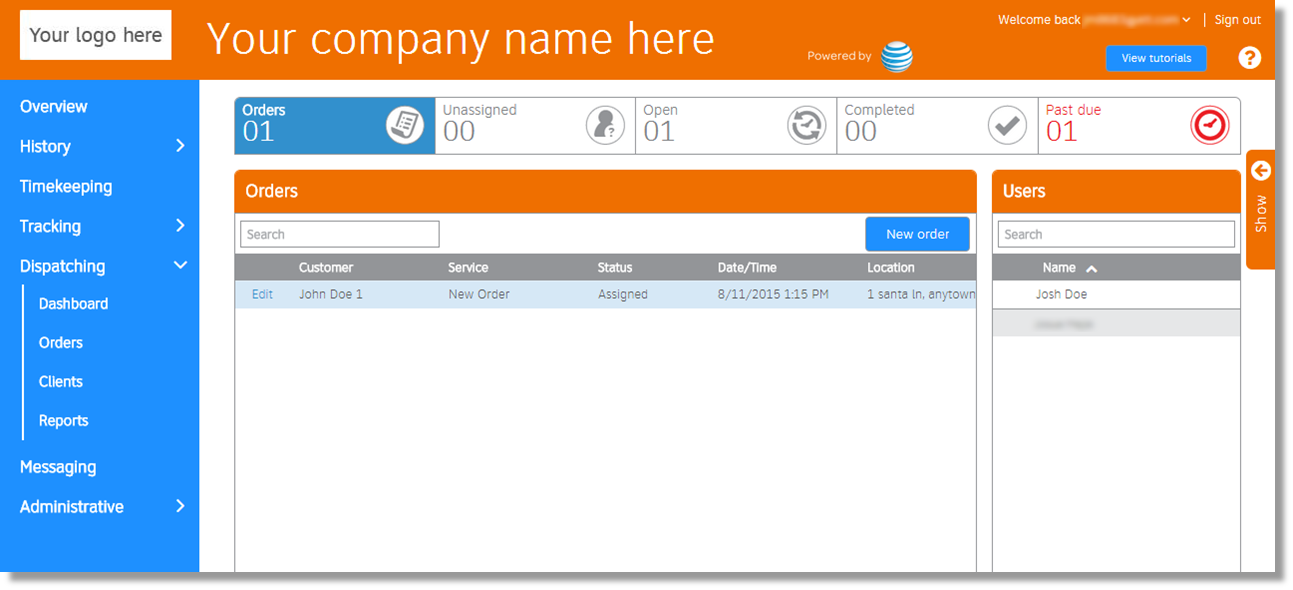The width and height of the screenshot is (1293, 590).
Task: Open the View tutorials page
Action: [x=1156, y=58]
